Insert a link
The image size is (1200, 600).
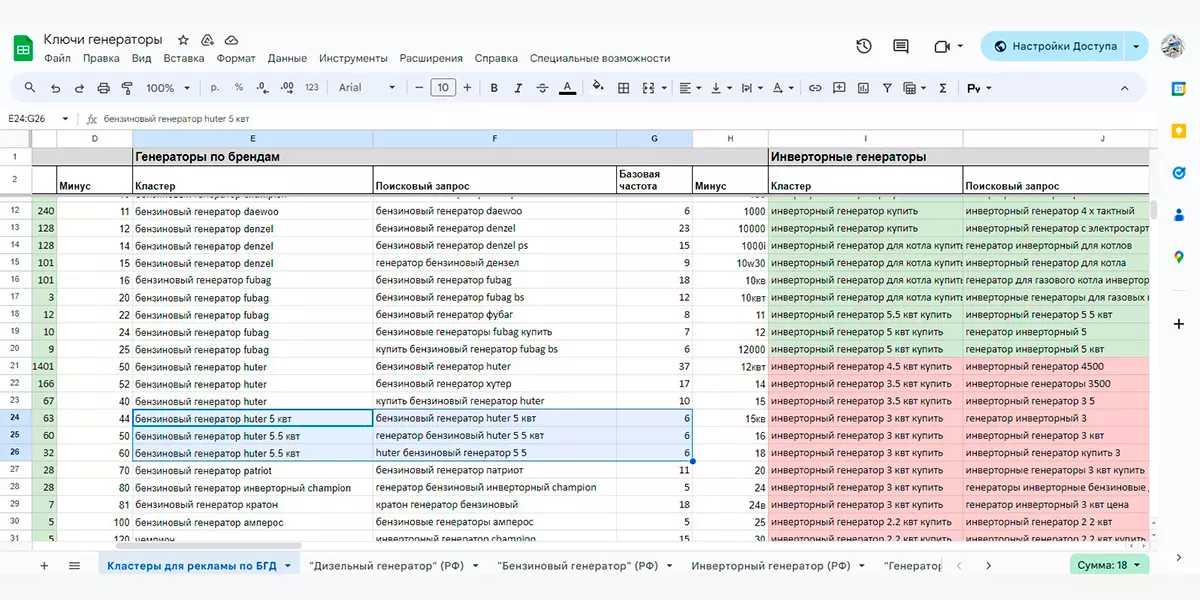click(x=815, y=88)
